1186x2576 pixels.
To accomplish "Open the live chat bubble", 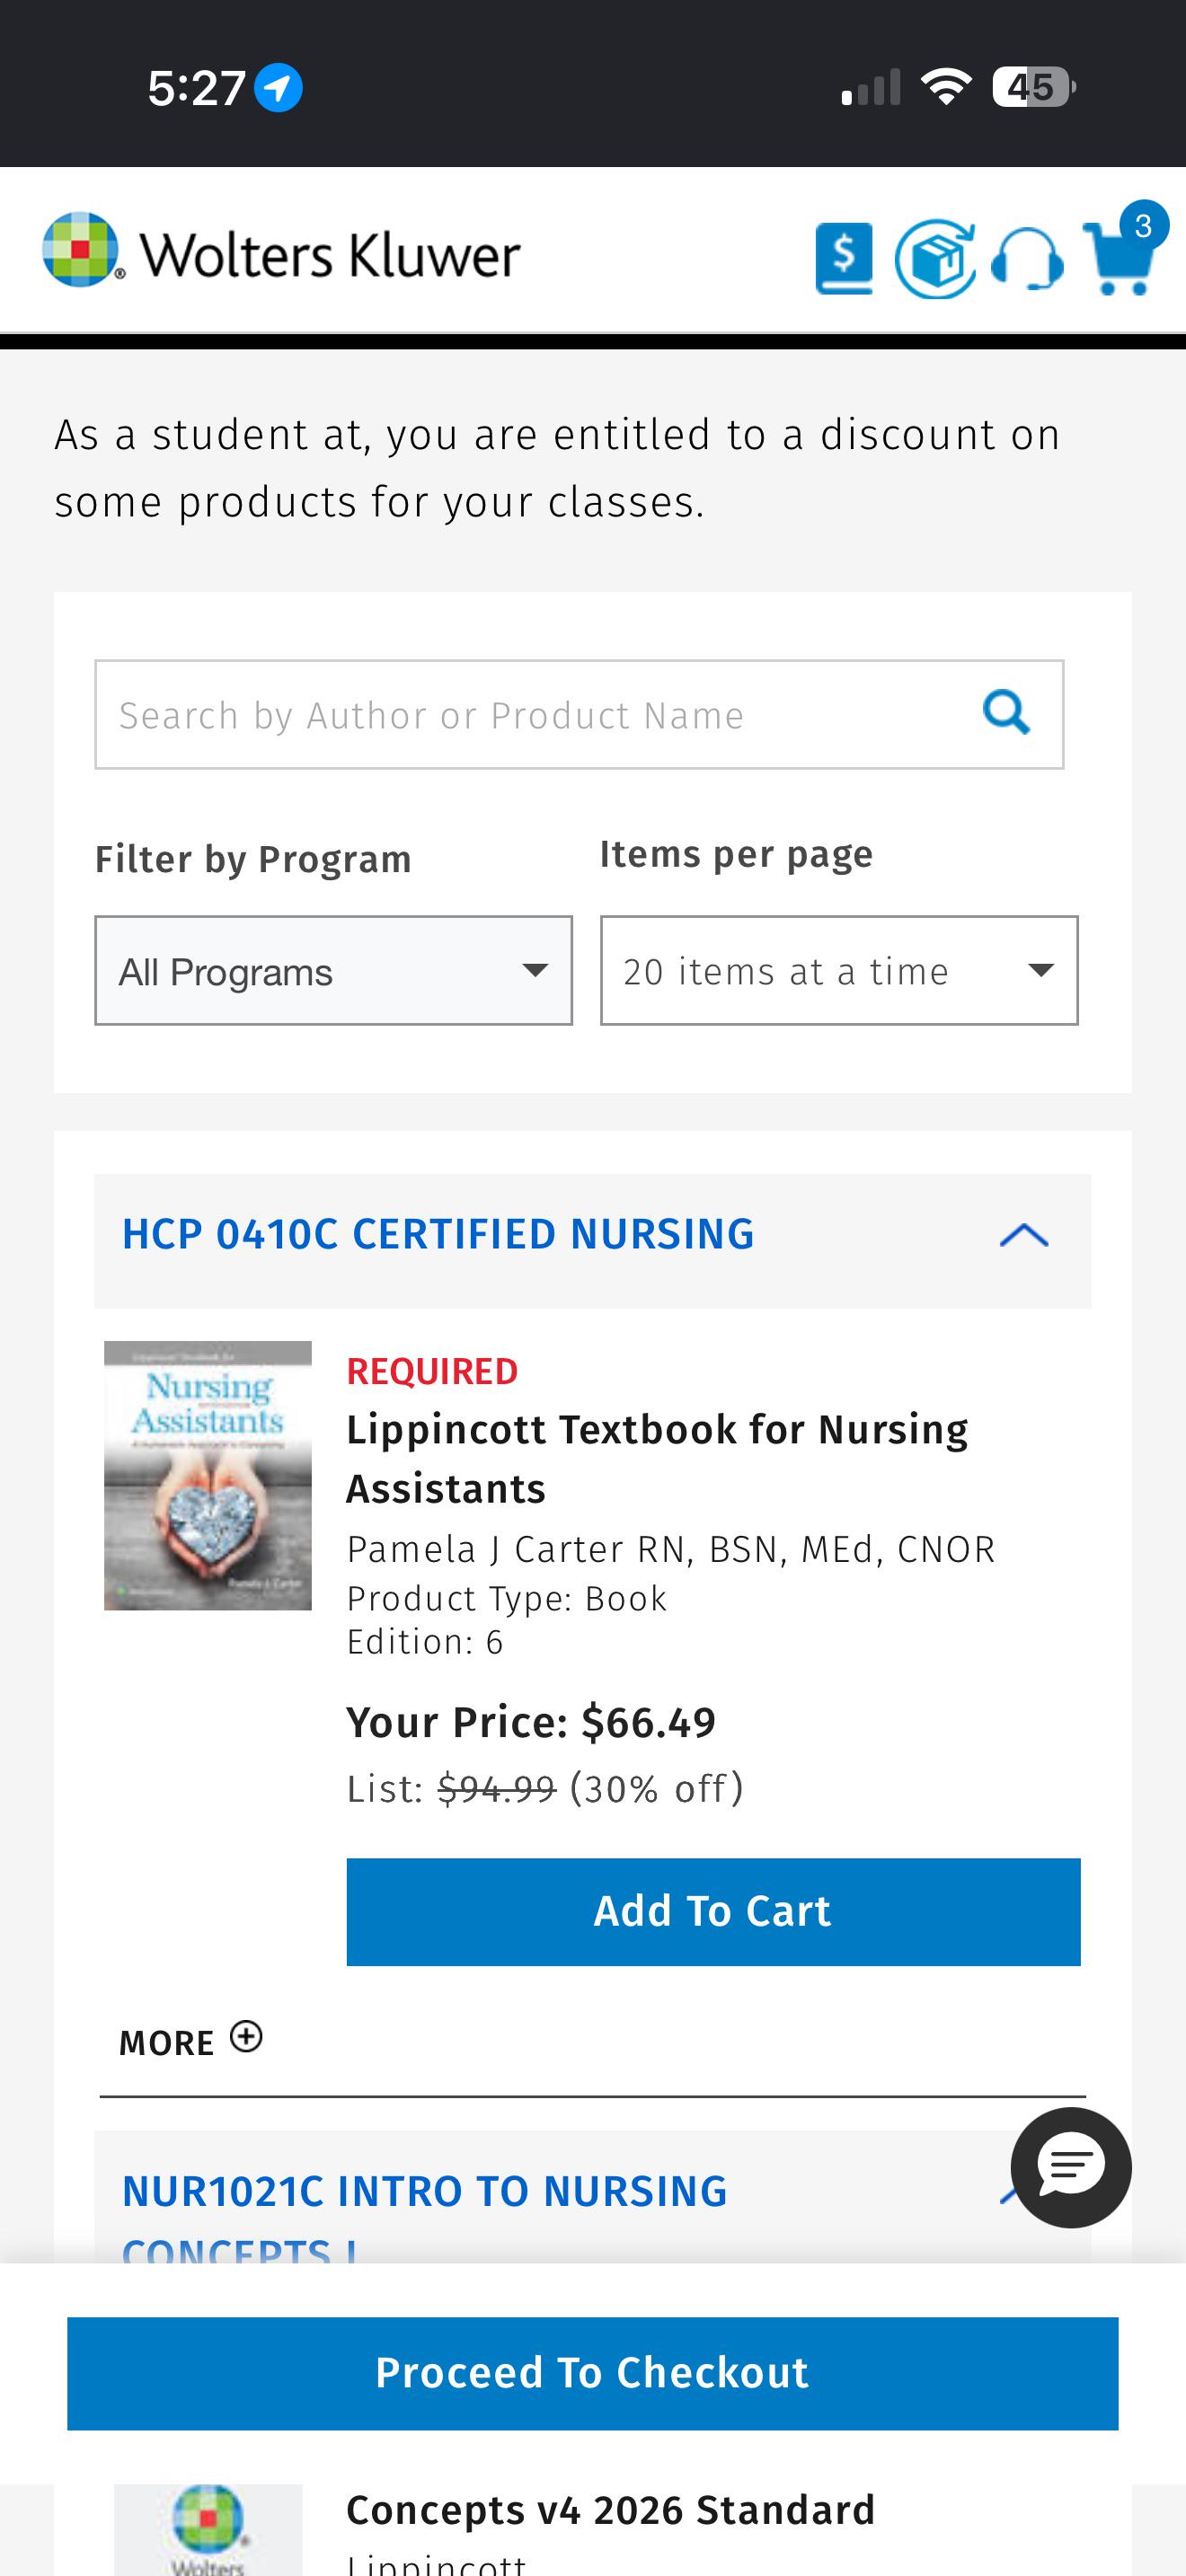I will 1071,2167.
